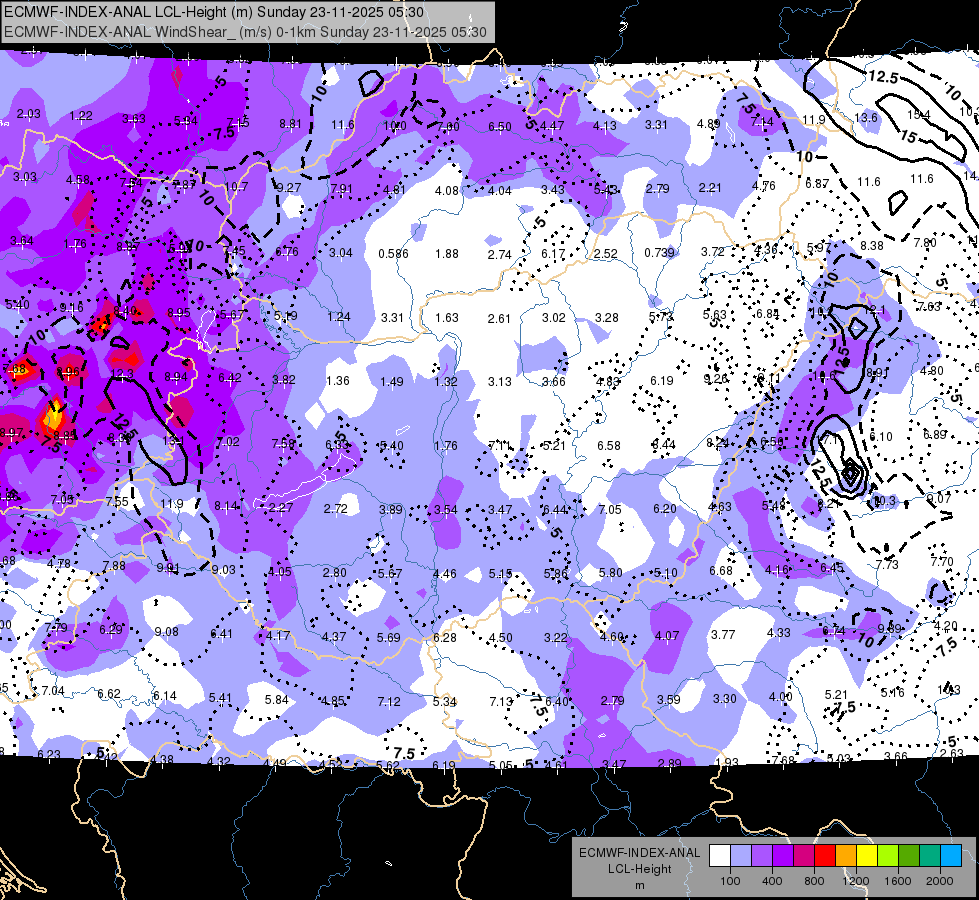Click the wind shear value 2.74
Screen dimensions: 979x900
(x=499, y=254)
